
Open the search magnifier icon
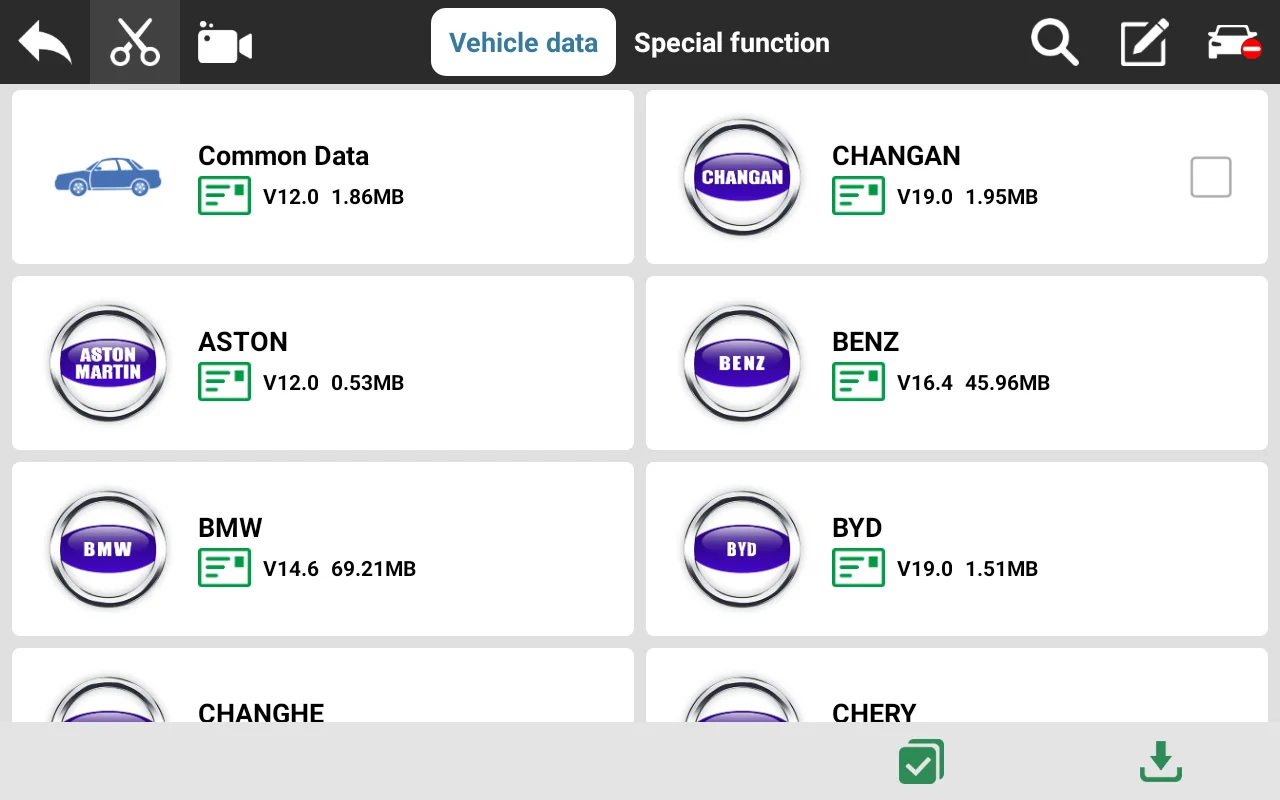1054,43
